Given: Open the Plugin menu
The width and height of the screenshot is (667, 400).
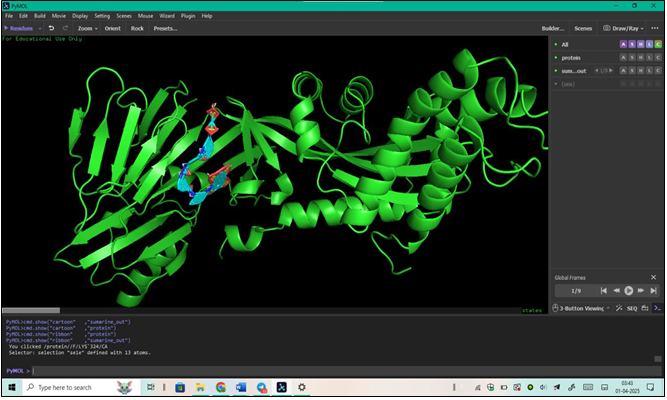Looking at the screenshot, I should pos(188,16).
